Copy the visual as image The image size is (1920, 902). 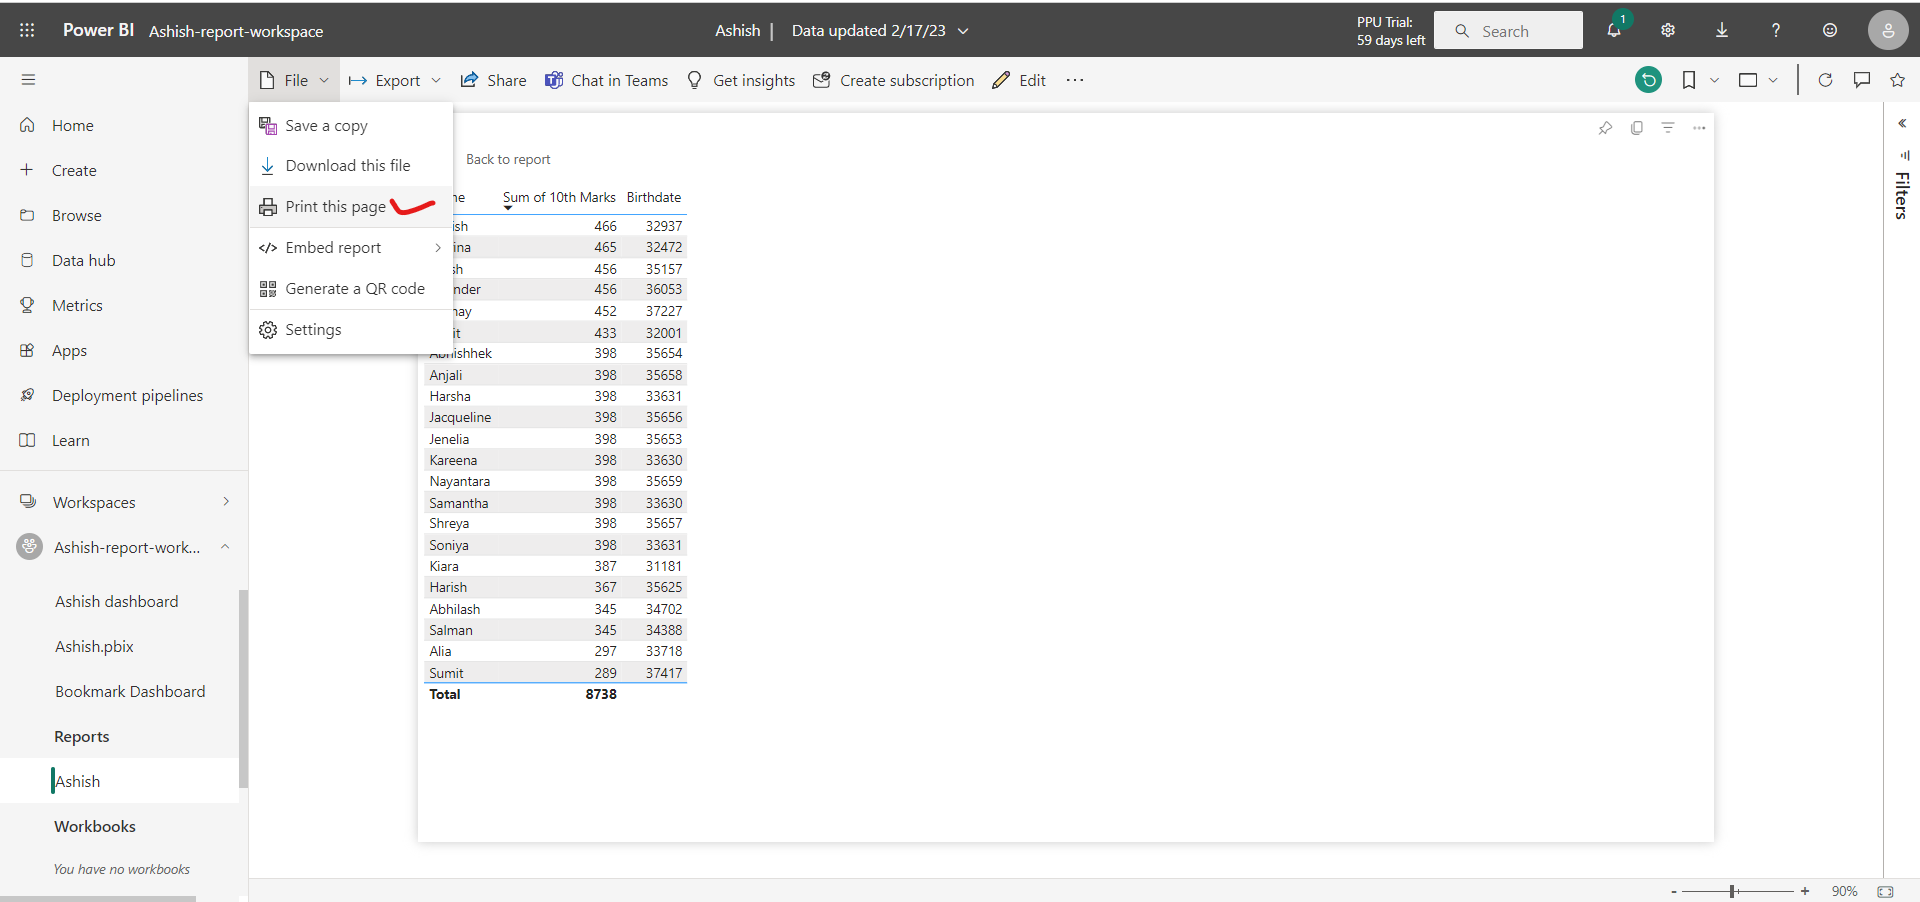coord(1637,128)
